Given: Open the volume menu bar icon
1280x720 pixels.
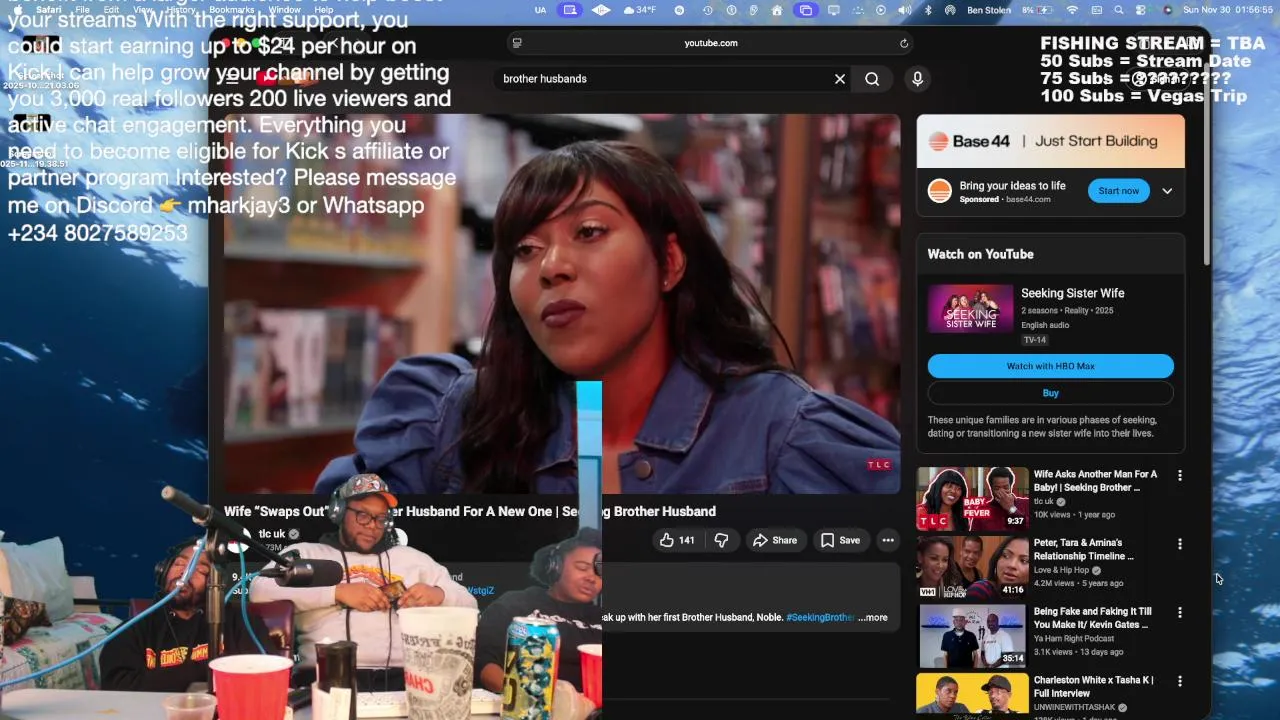Looking at the screenshot, I should [904, 10].
